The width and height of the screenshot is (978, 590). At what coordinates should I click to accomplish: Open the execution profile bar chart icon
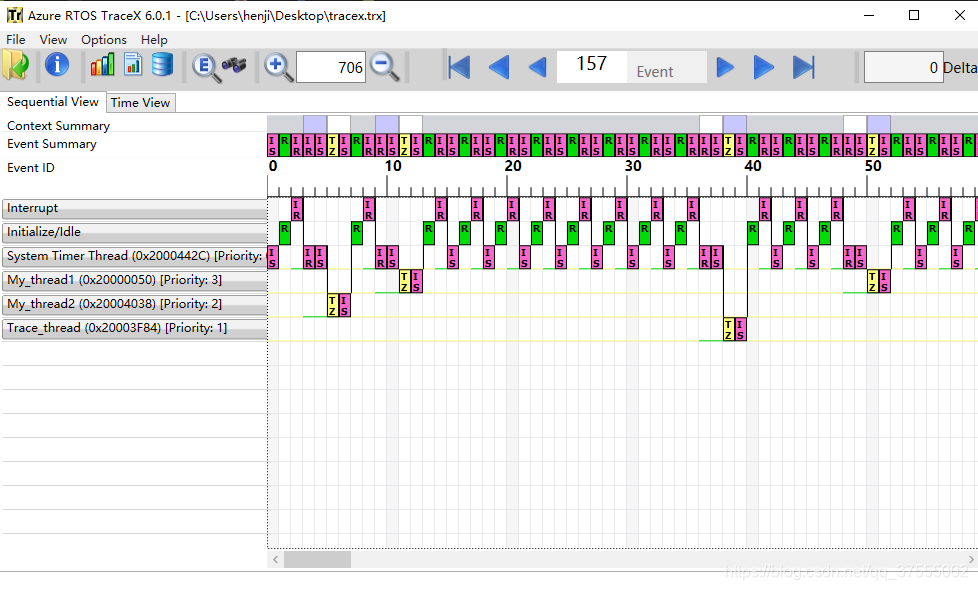pyautogui.click(x=102, y=64)
